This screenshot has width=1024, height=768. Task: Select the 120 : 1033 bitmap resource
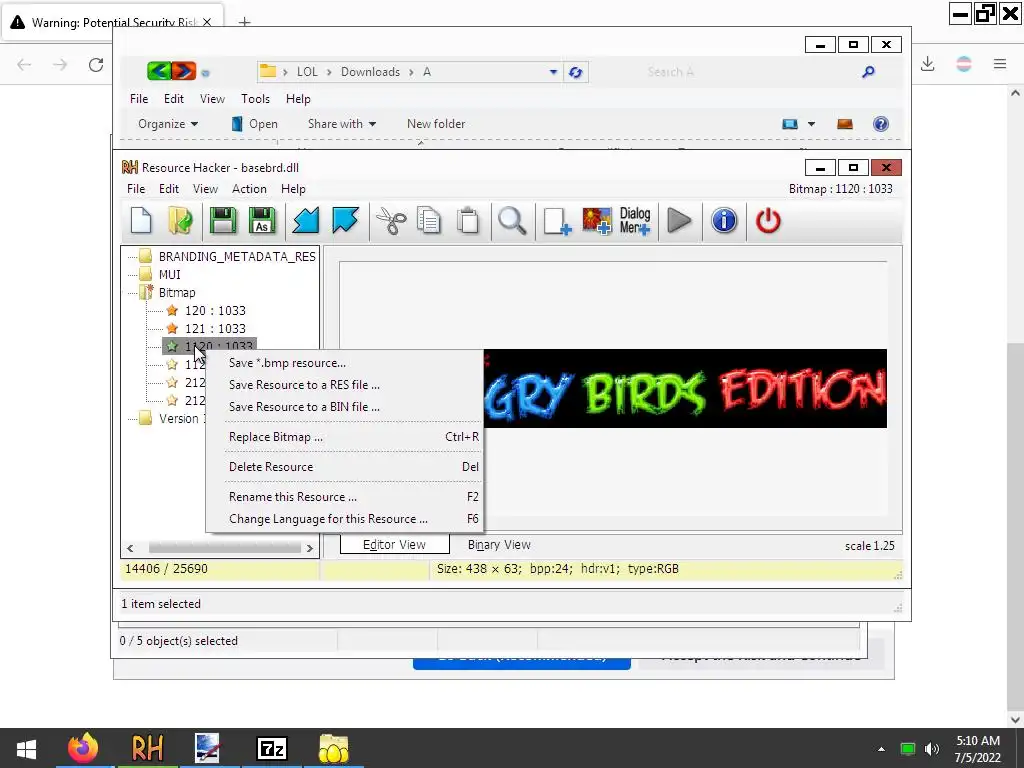(215, 310)
